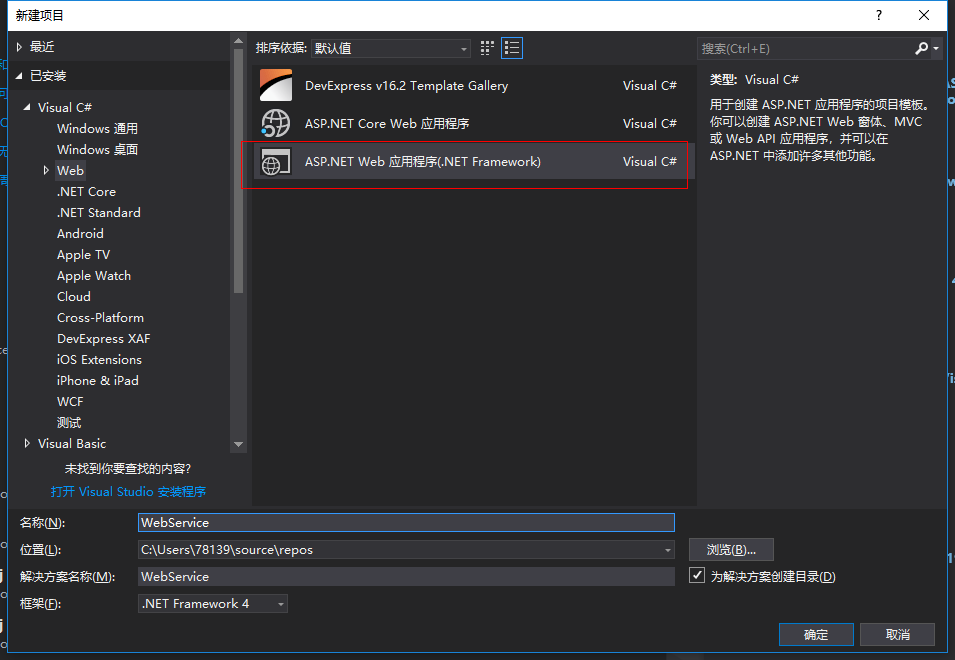Click the category tree scrollbar thumb
955x660 pixels.
click(238, 171)
